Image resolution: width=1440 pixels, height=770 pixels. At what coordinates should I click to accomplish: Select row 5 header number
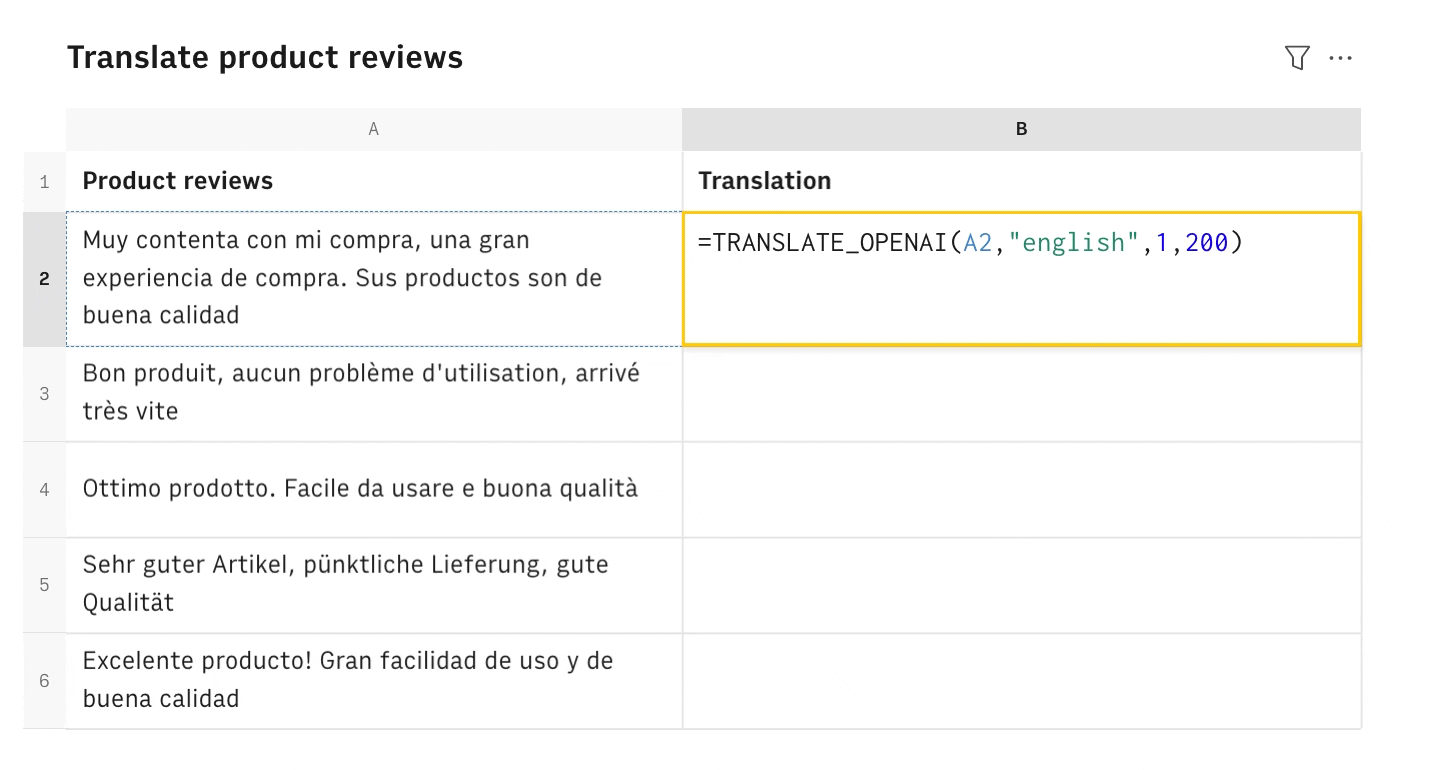[x=44, y=585]
